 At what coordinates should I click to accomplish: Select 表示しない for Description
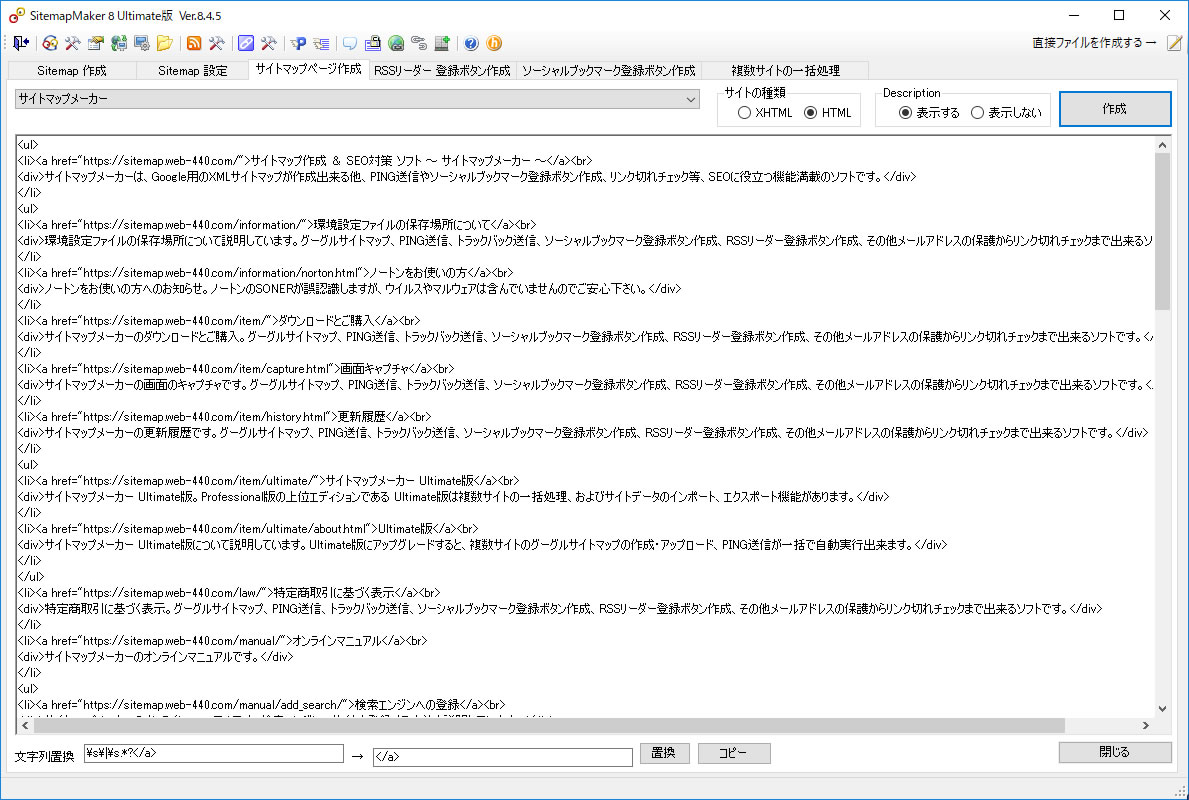tap(1006, 112)
